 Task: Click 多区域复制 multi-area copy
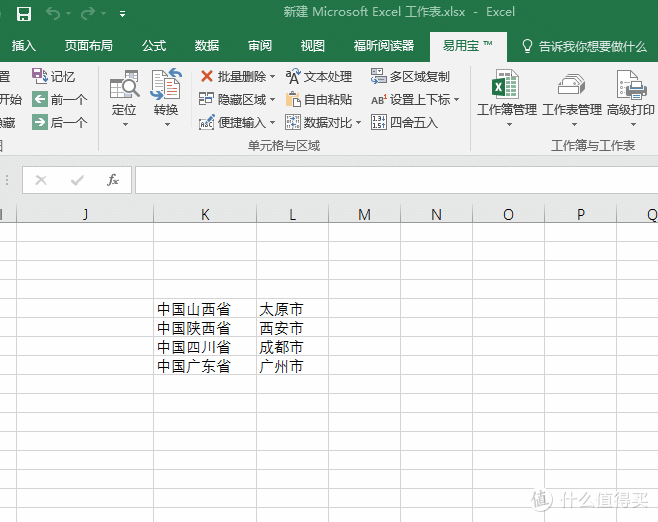coord(410,76)
